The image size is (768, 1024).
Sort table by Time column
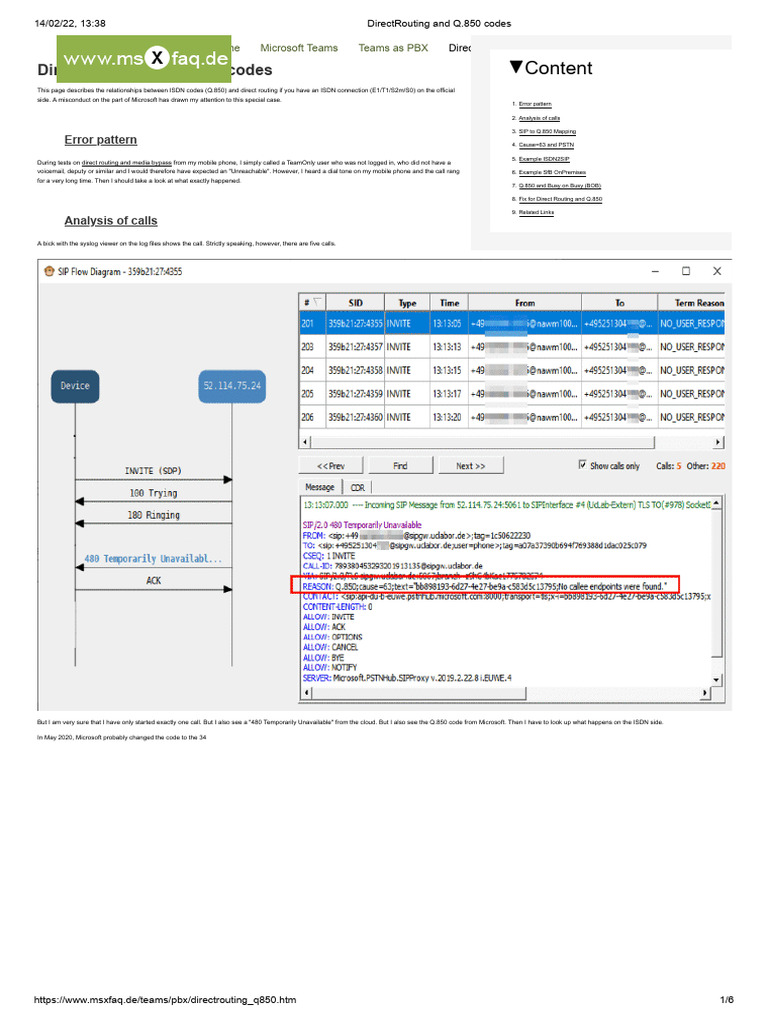[449, 303]
